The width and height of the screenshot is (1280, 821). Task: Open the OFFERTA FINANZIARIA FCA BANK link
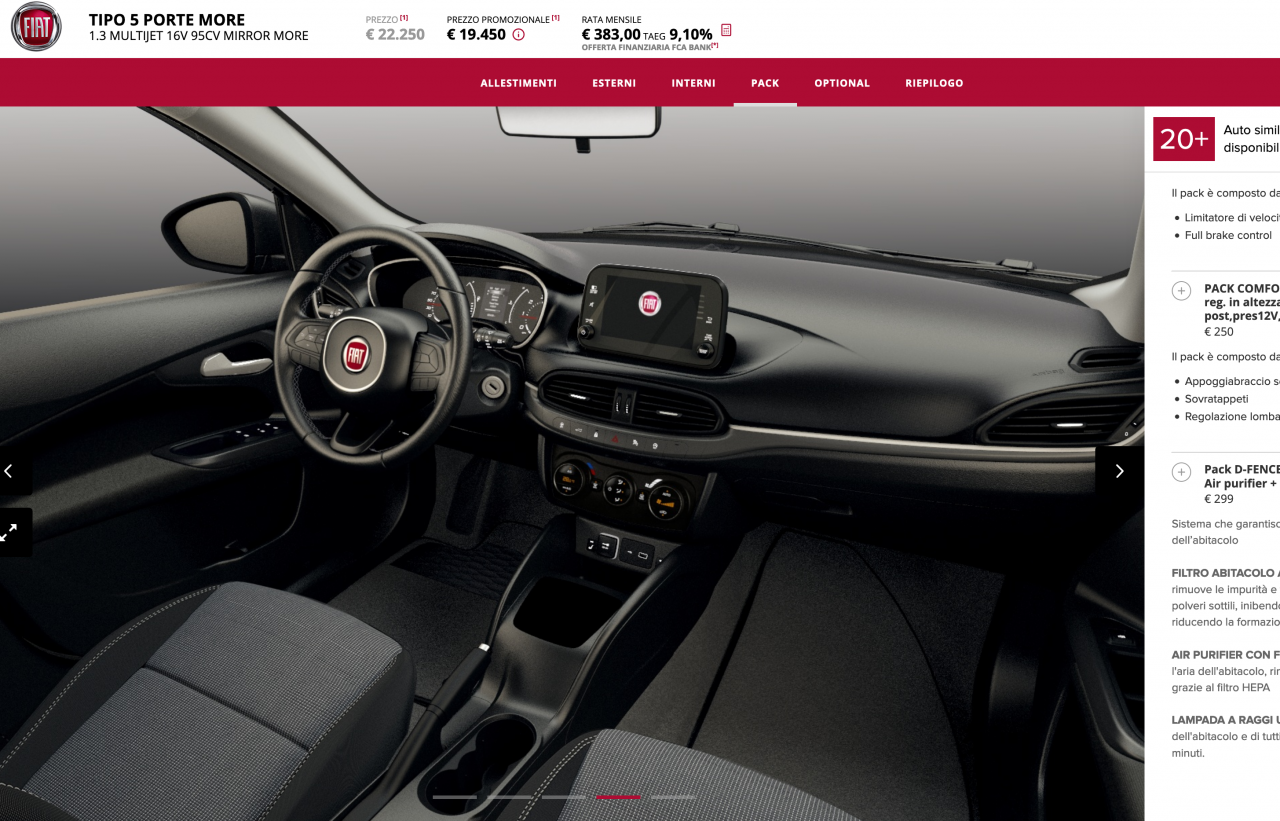coord(650,47)
